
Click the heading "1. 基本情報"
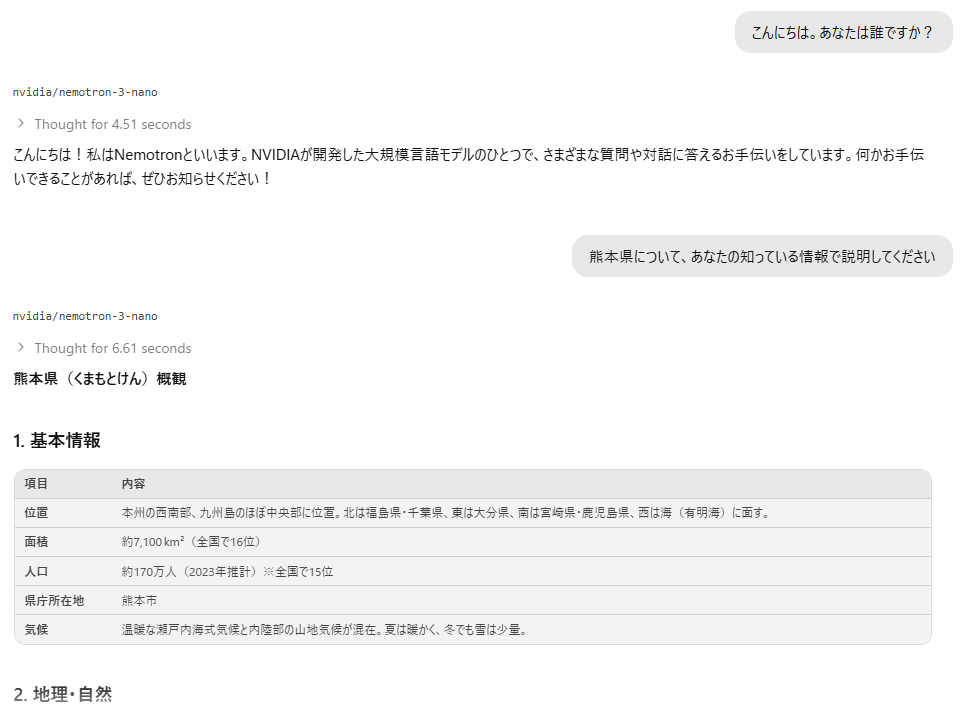[x=57, y=441]
